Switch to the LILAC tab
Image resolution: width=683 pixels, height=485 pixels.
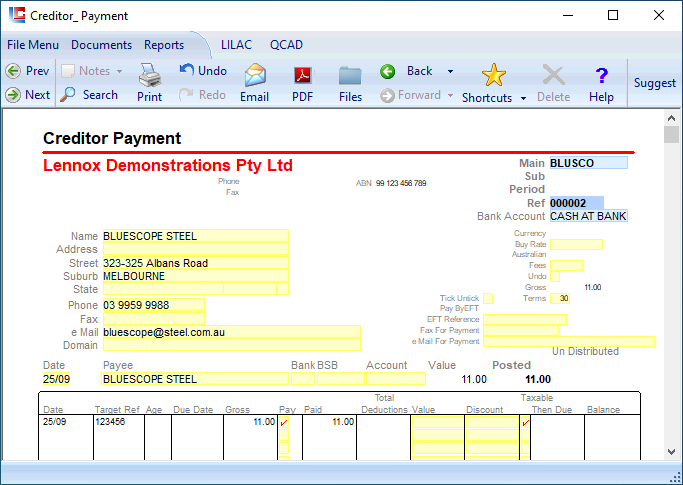237,45
